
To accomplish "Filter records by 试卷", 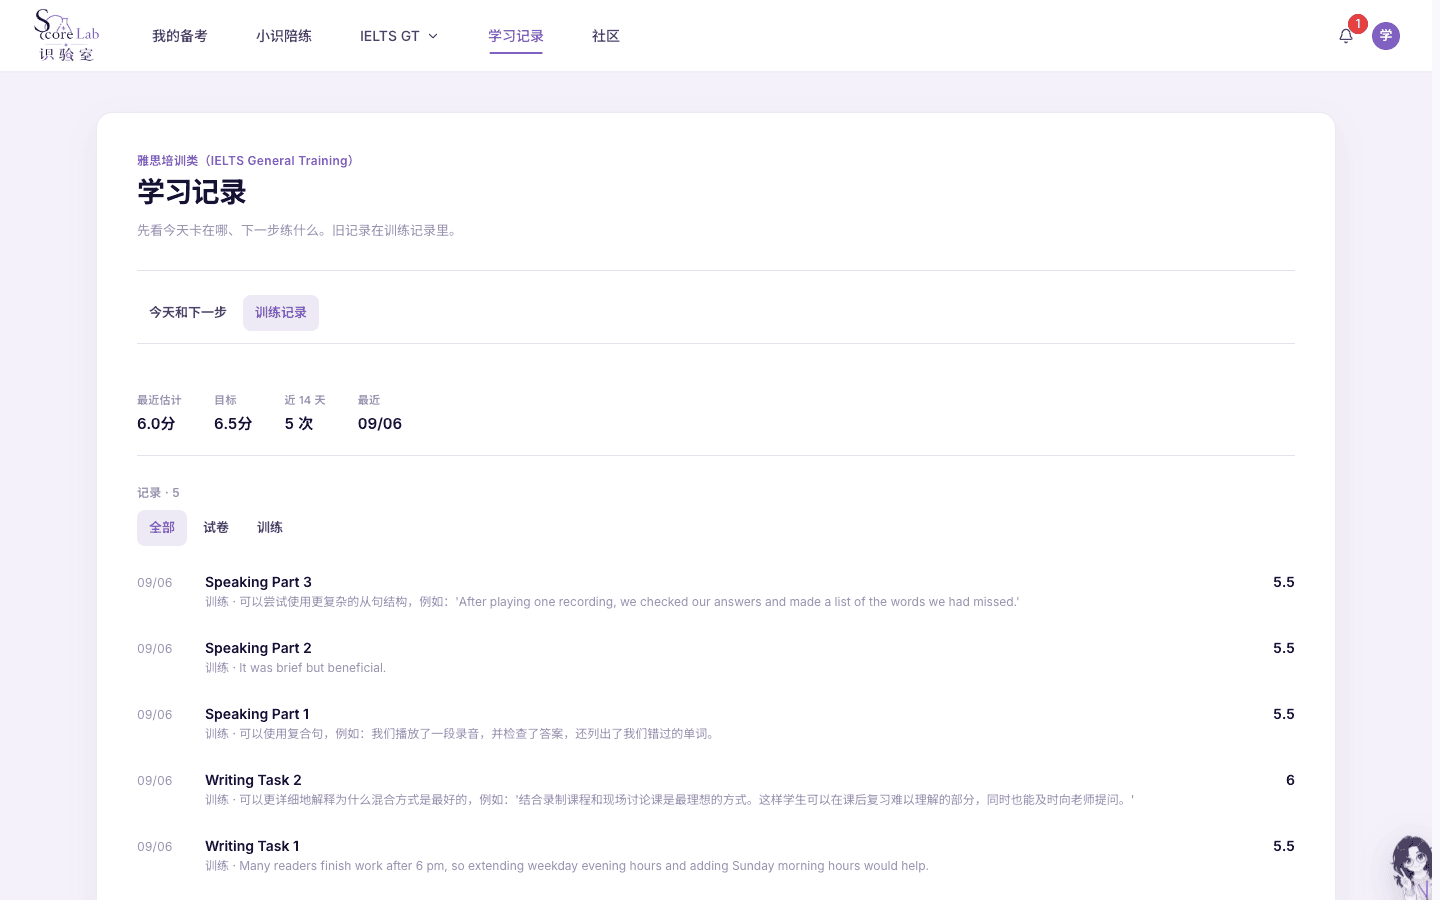I will click(x=216, y=528).
